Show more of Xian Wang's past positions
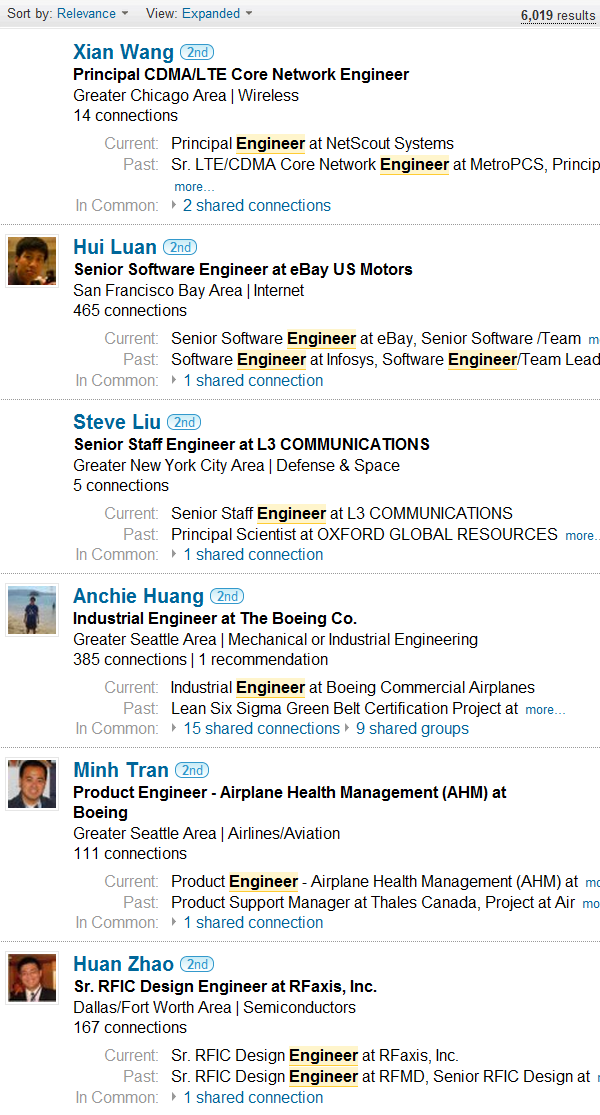600x1115 pixels. pos(194,187)
